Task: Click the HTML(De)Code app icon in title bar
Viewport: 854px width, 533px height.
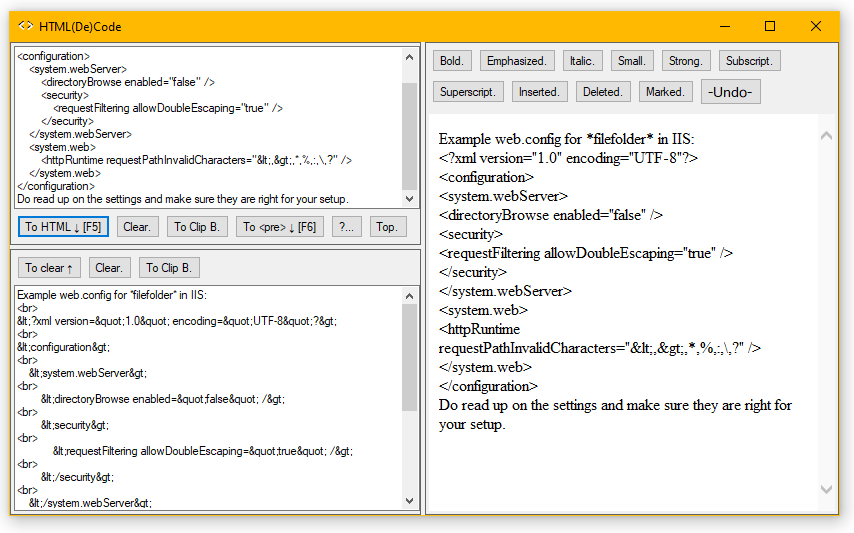Action: click(25, 26)
